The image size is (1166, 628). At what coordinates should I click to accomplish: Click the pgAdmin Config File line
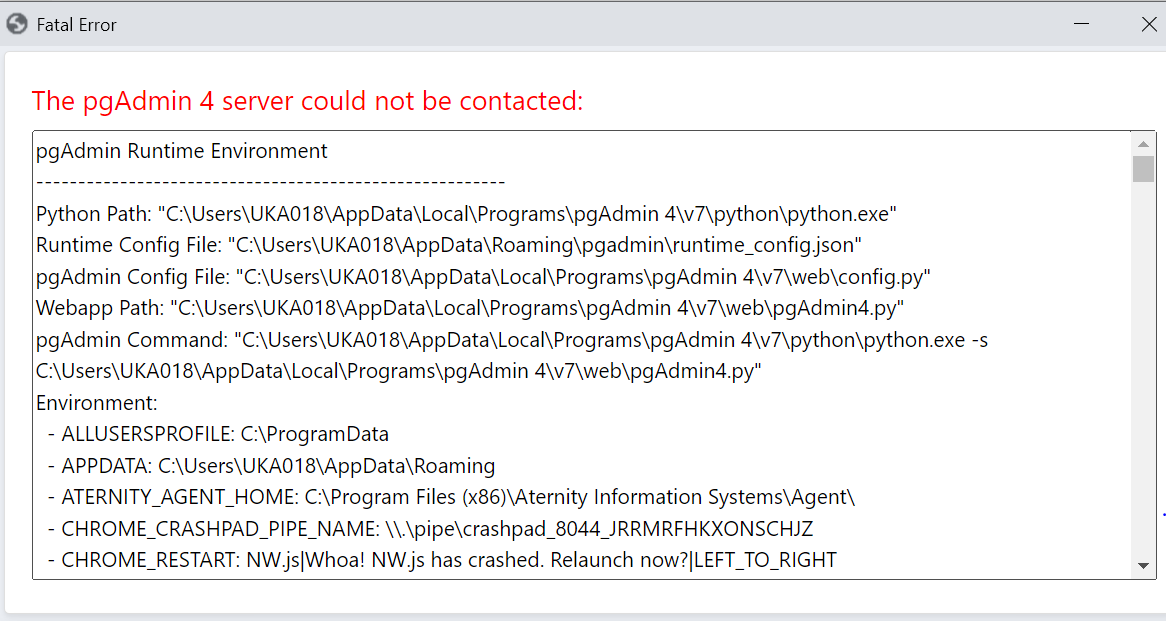pos(483,277)
